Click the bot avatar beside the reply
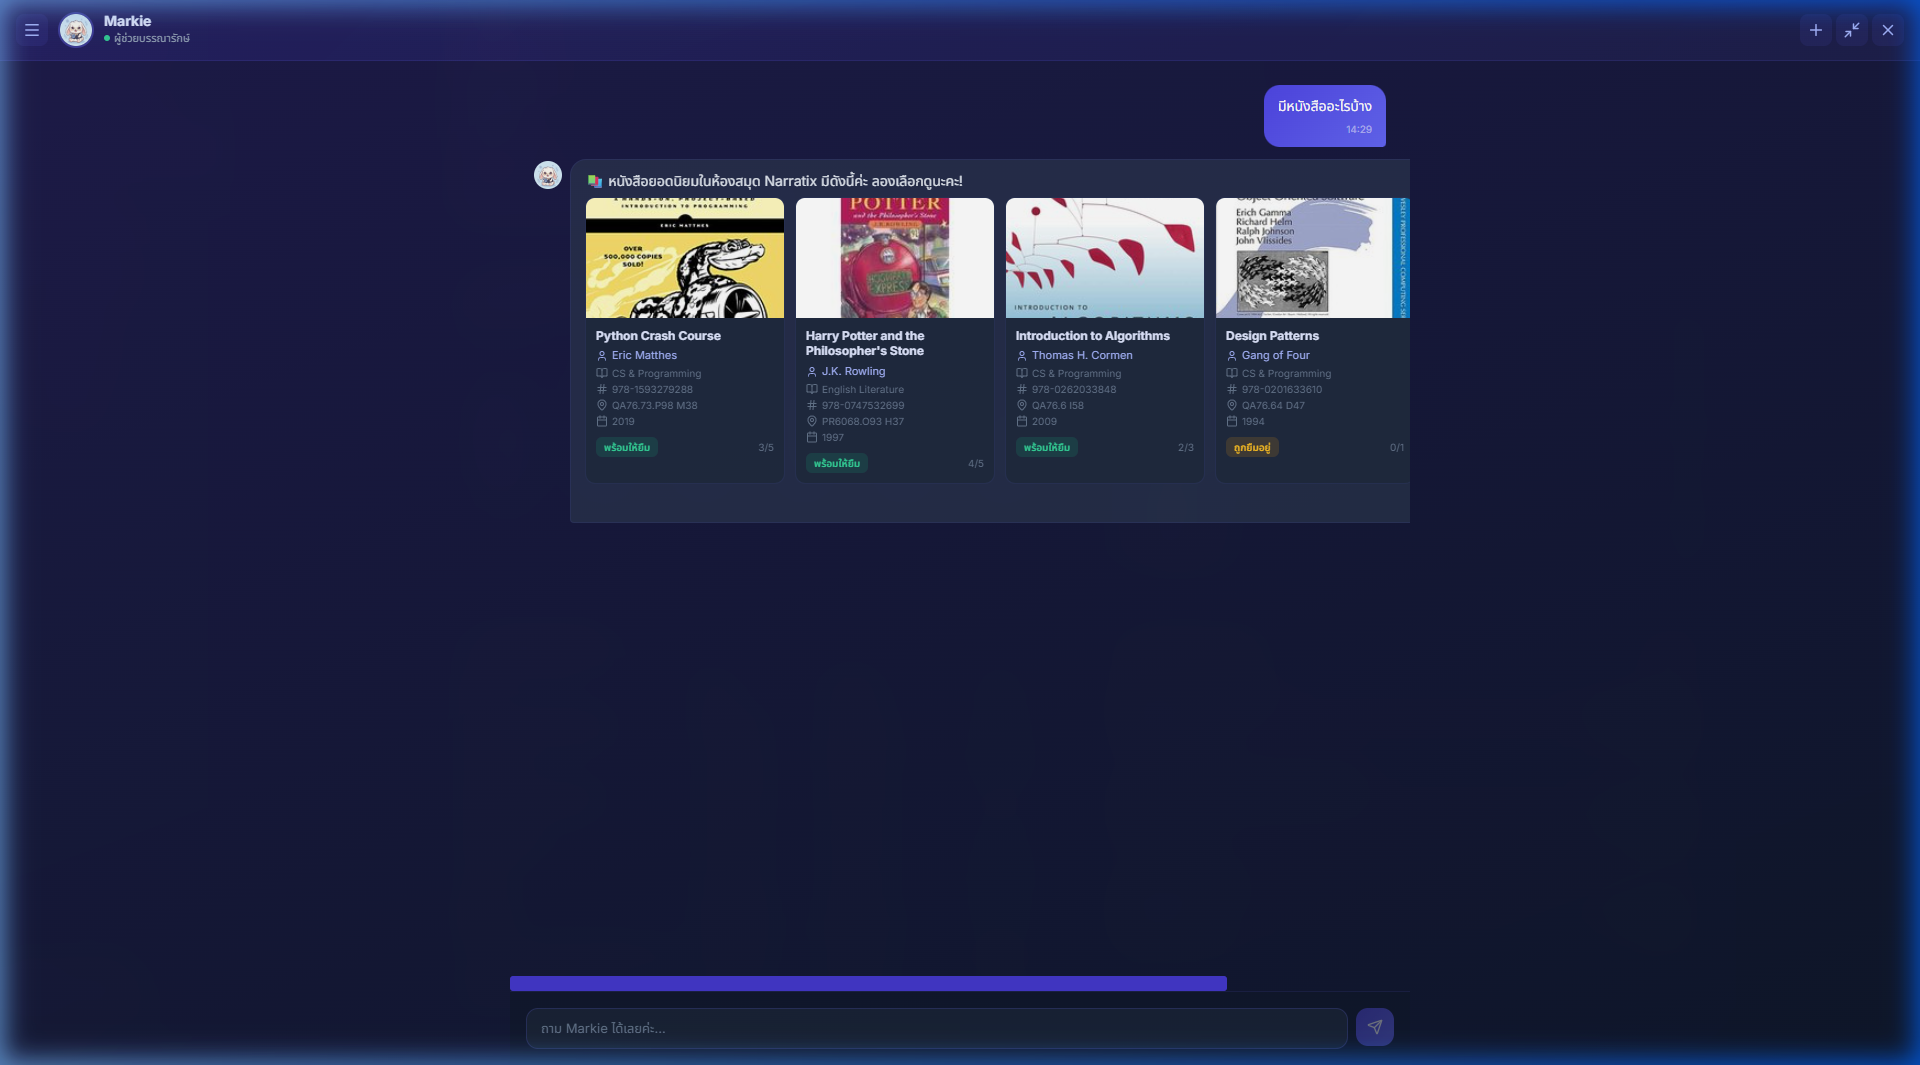 click(x=547, y=175)
